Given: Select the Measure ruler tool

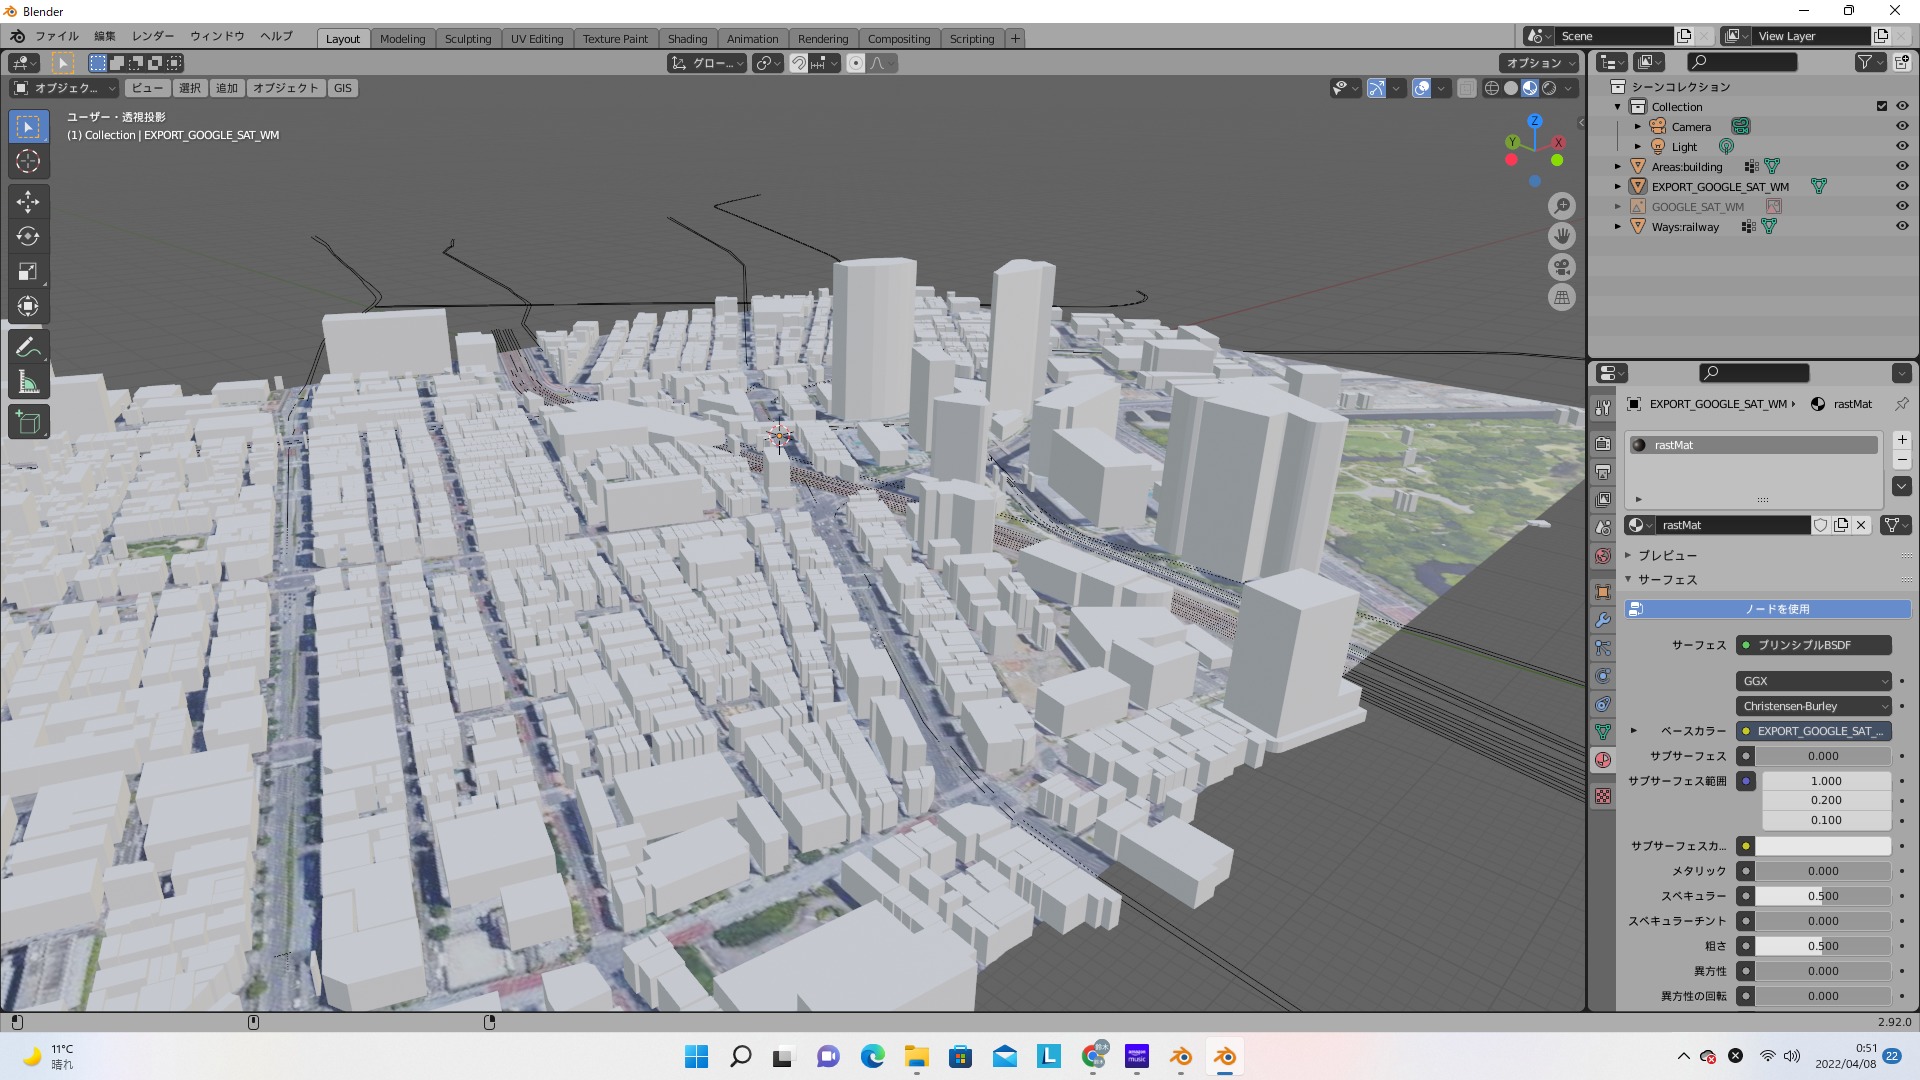Looking at the screenshot, I should tap(28, 382).
